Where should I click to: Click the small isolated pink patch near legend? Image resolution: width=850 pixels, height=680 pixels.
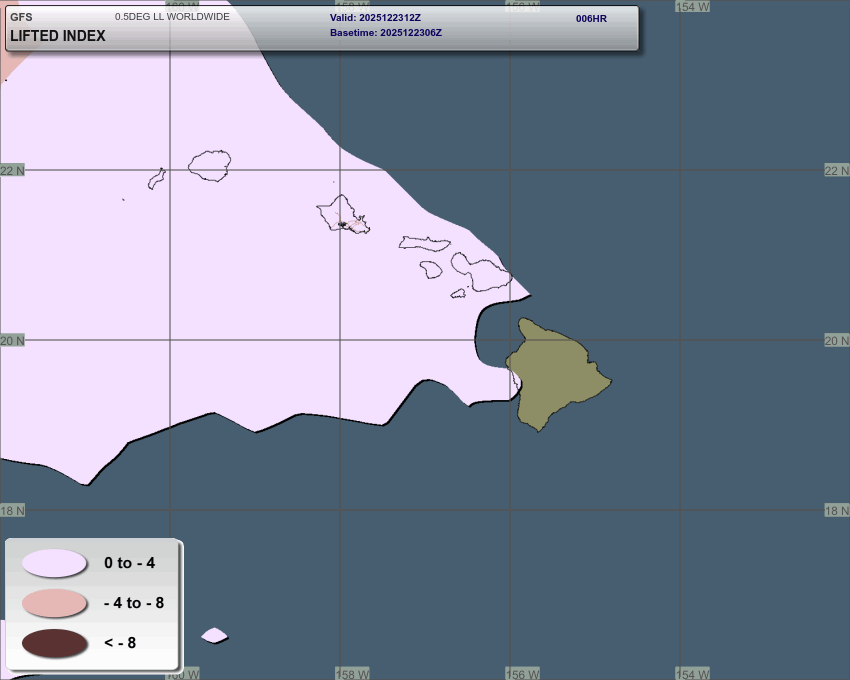point(214,635)
